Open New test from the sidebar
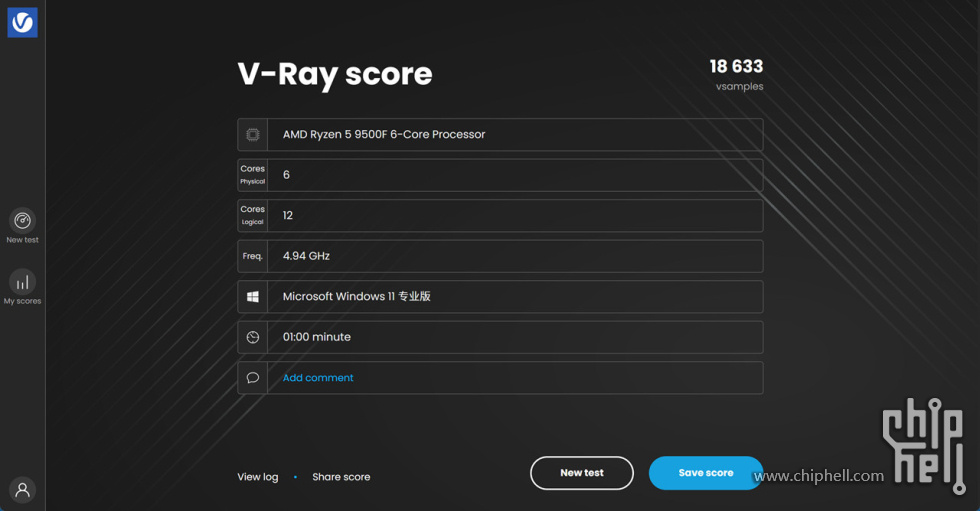This screenshot has height=511, width=980. [x=22, y=226]
